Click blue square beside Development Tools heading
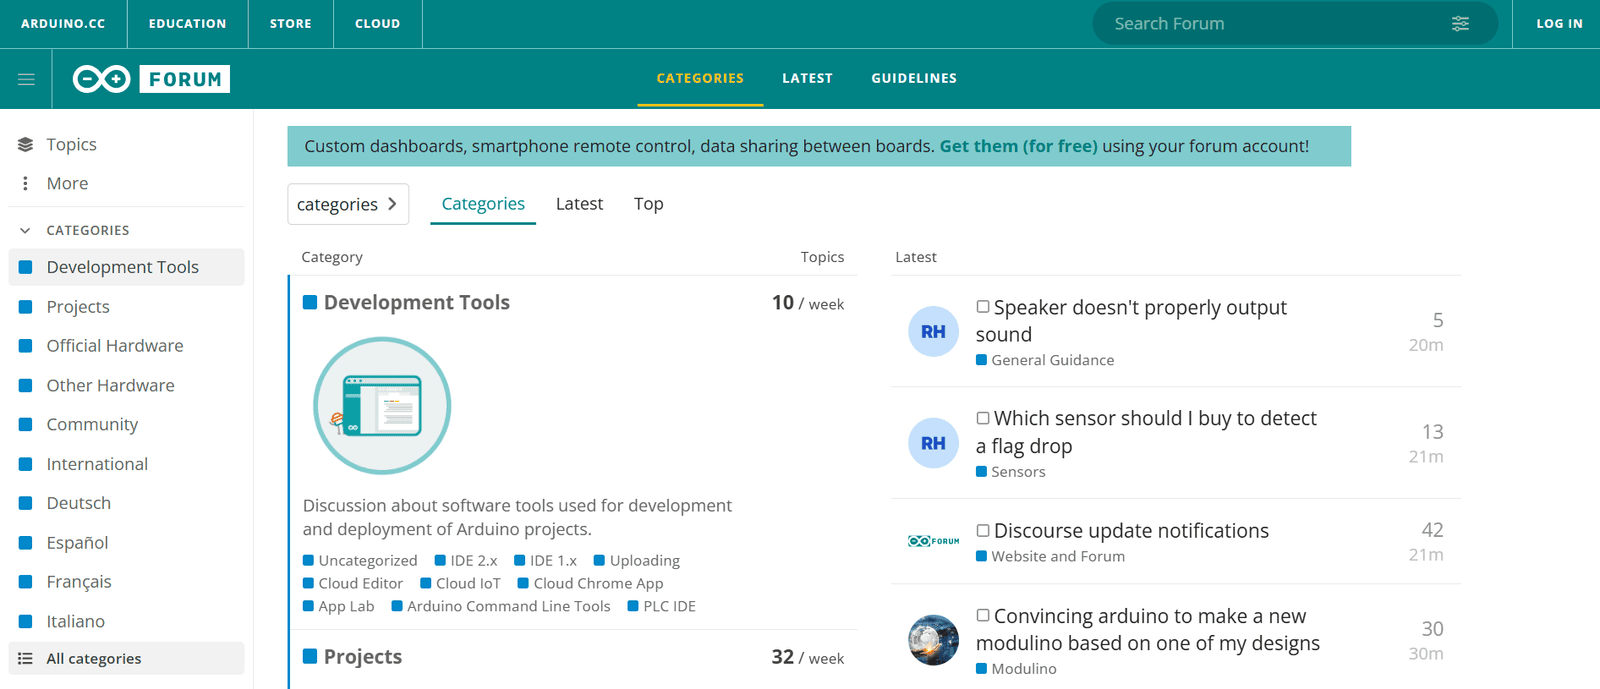Screen dimensions: 1600x689 (310, 303)
